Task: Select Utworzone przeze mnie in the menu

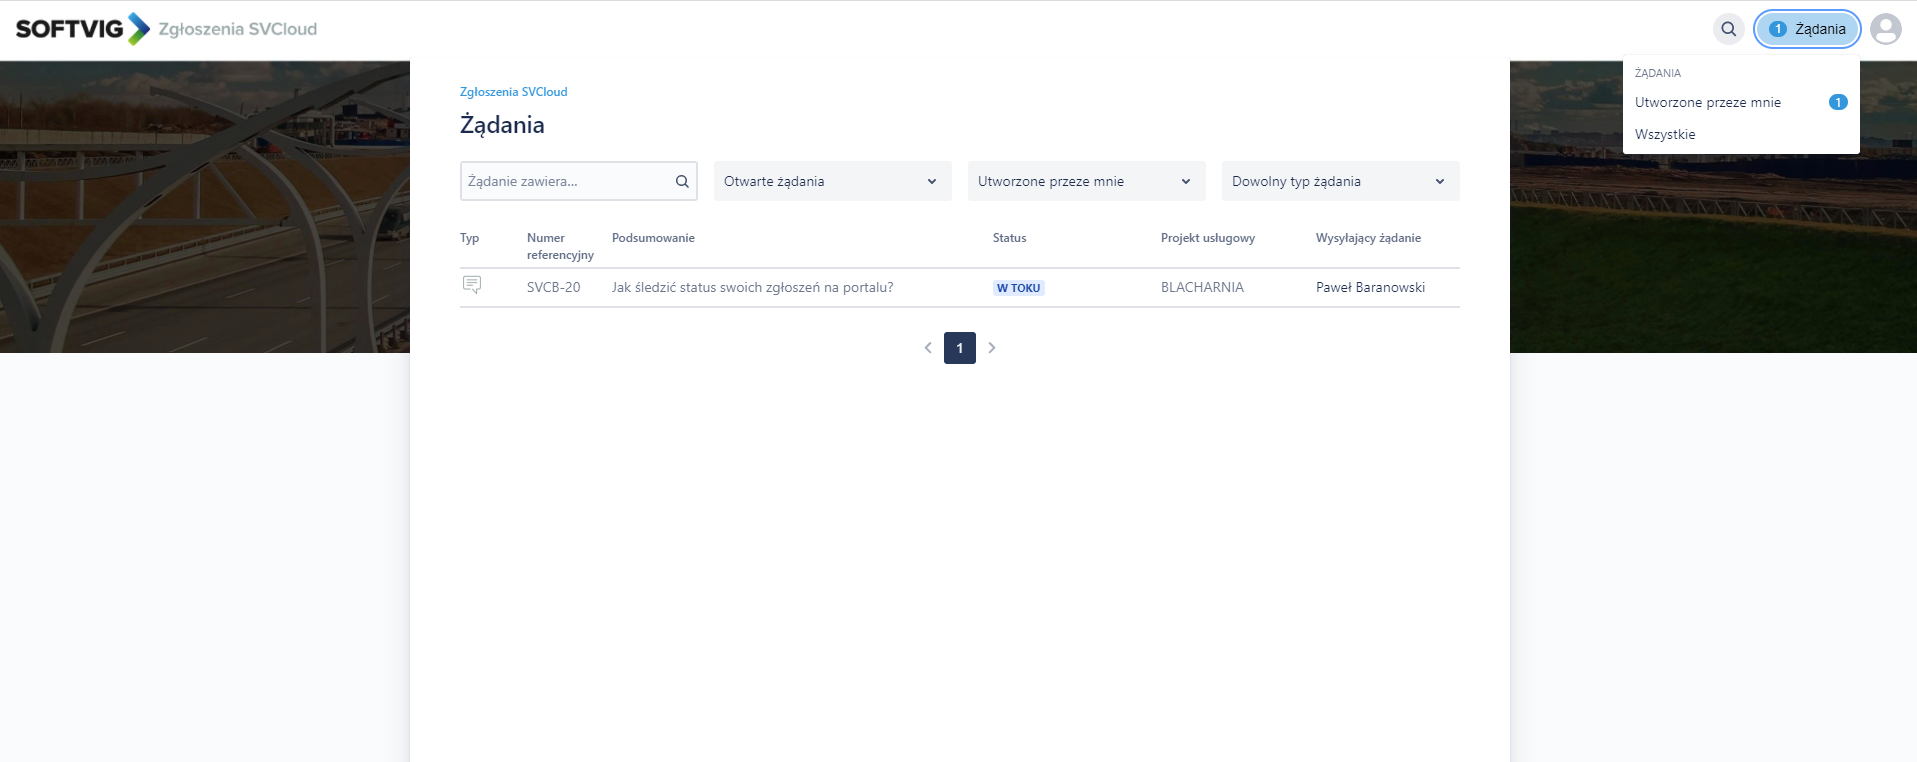Action: point(1707,102)
